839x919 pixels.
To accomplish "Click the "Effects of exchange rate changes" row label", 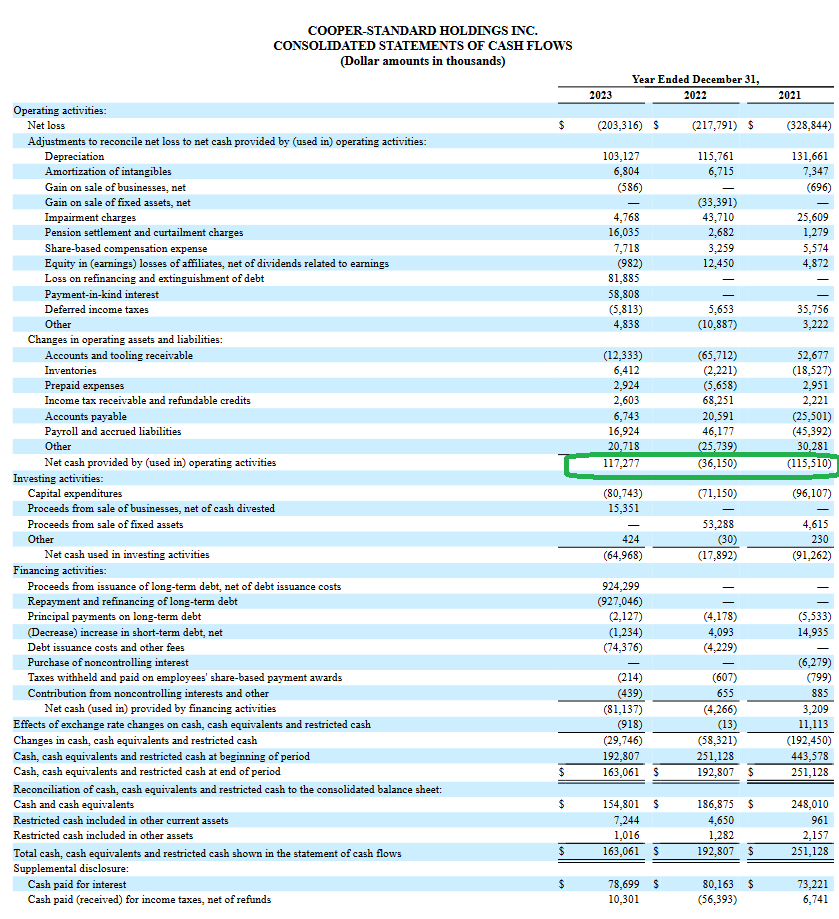I will point(192,724).
